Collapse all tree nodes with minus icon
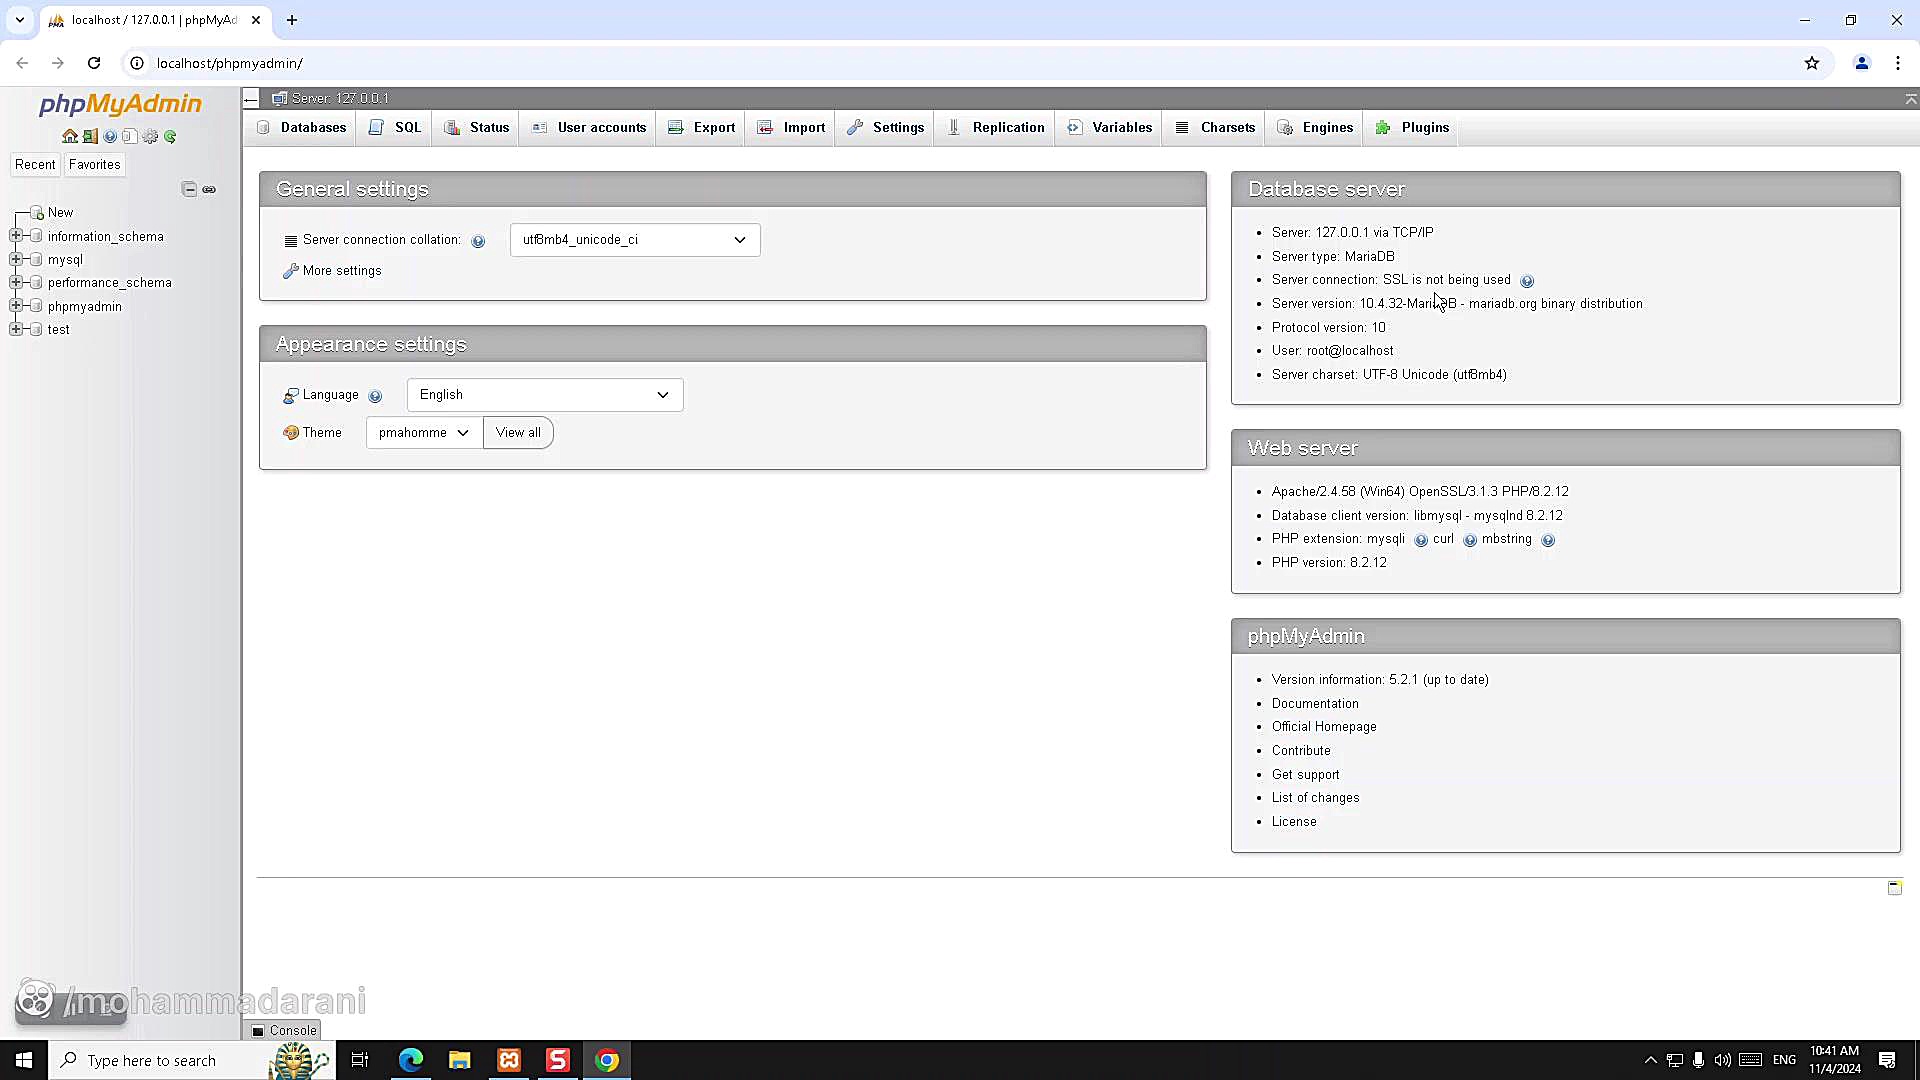The width and height of the screenshot is (1920, 1080). tap(189, 189)
